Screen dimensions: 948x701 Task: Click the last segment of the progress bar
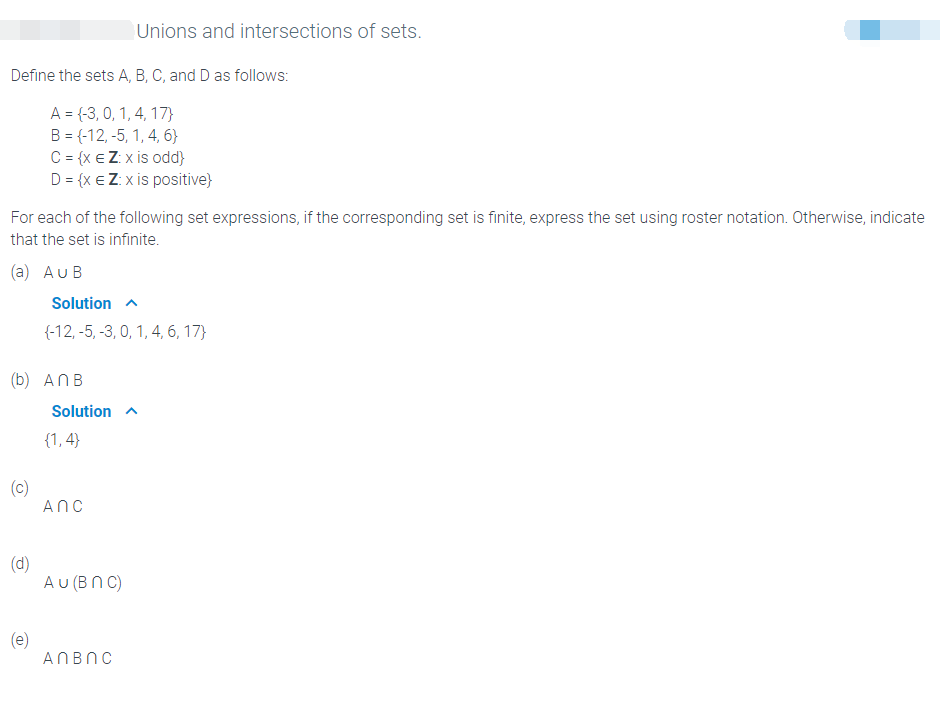(930, 30)
